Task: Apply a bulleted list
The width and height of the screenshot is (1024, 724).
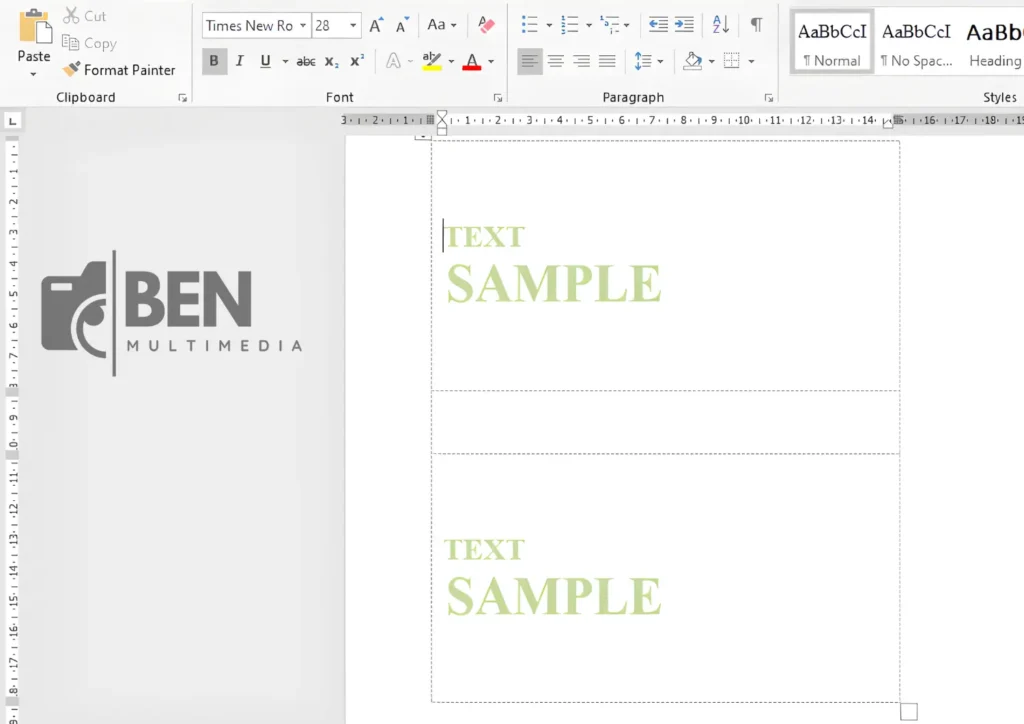Action: (x=528, y=25)
